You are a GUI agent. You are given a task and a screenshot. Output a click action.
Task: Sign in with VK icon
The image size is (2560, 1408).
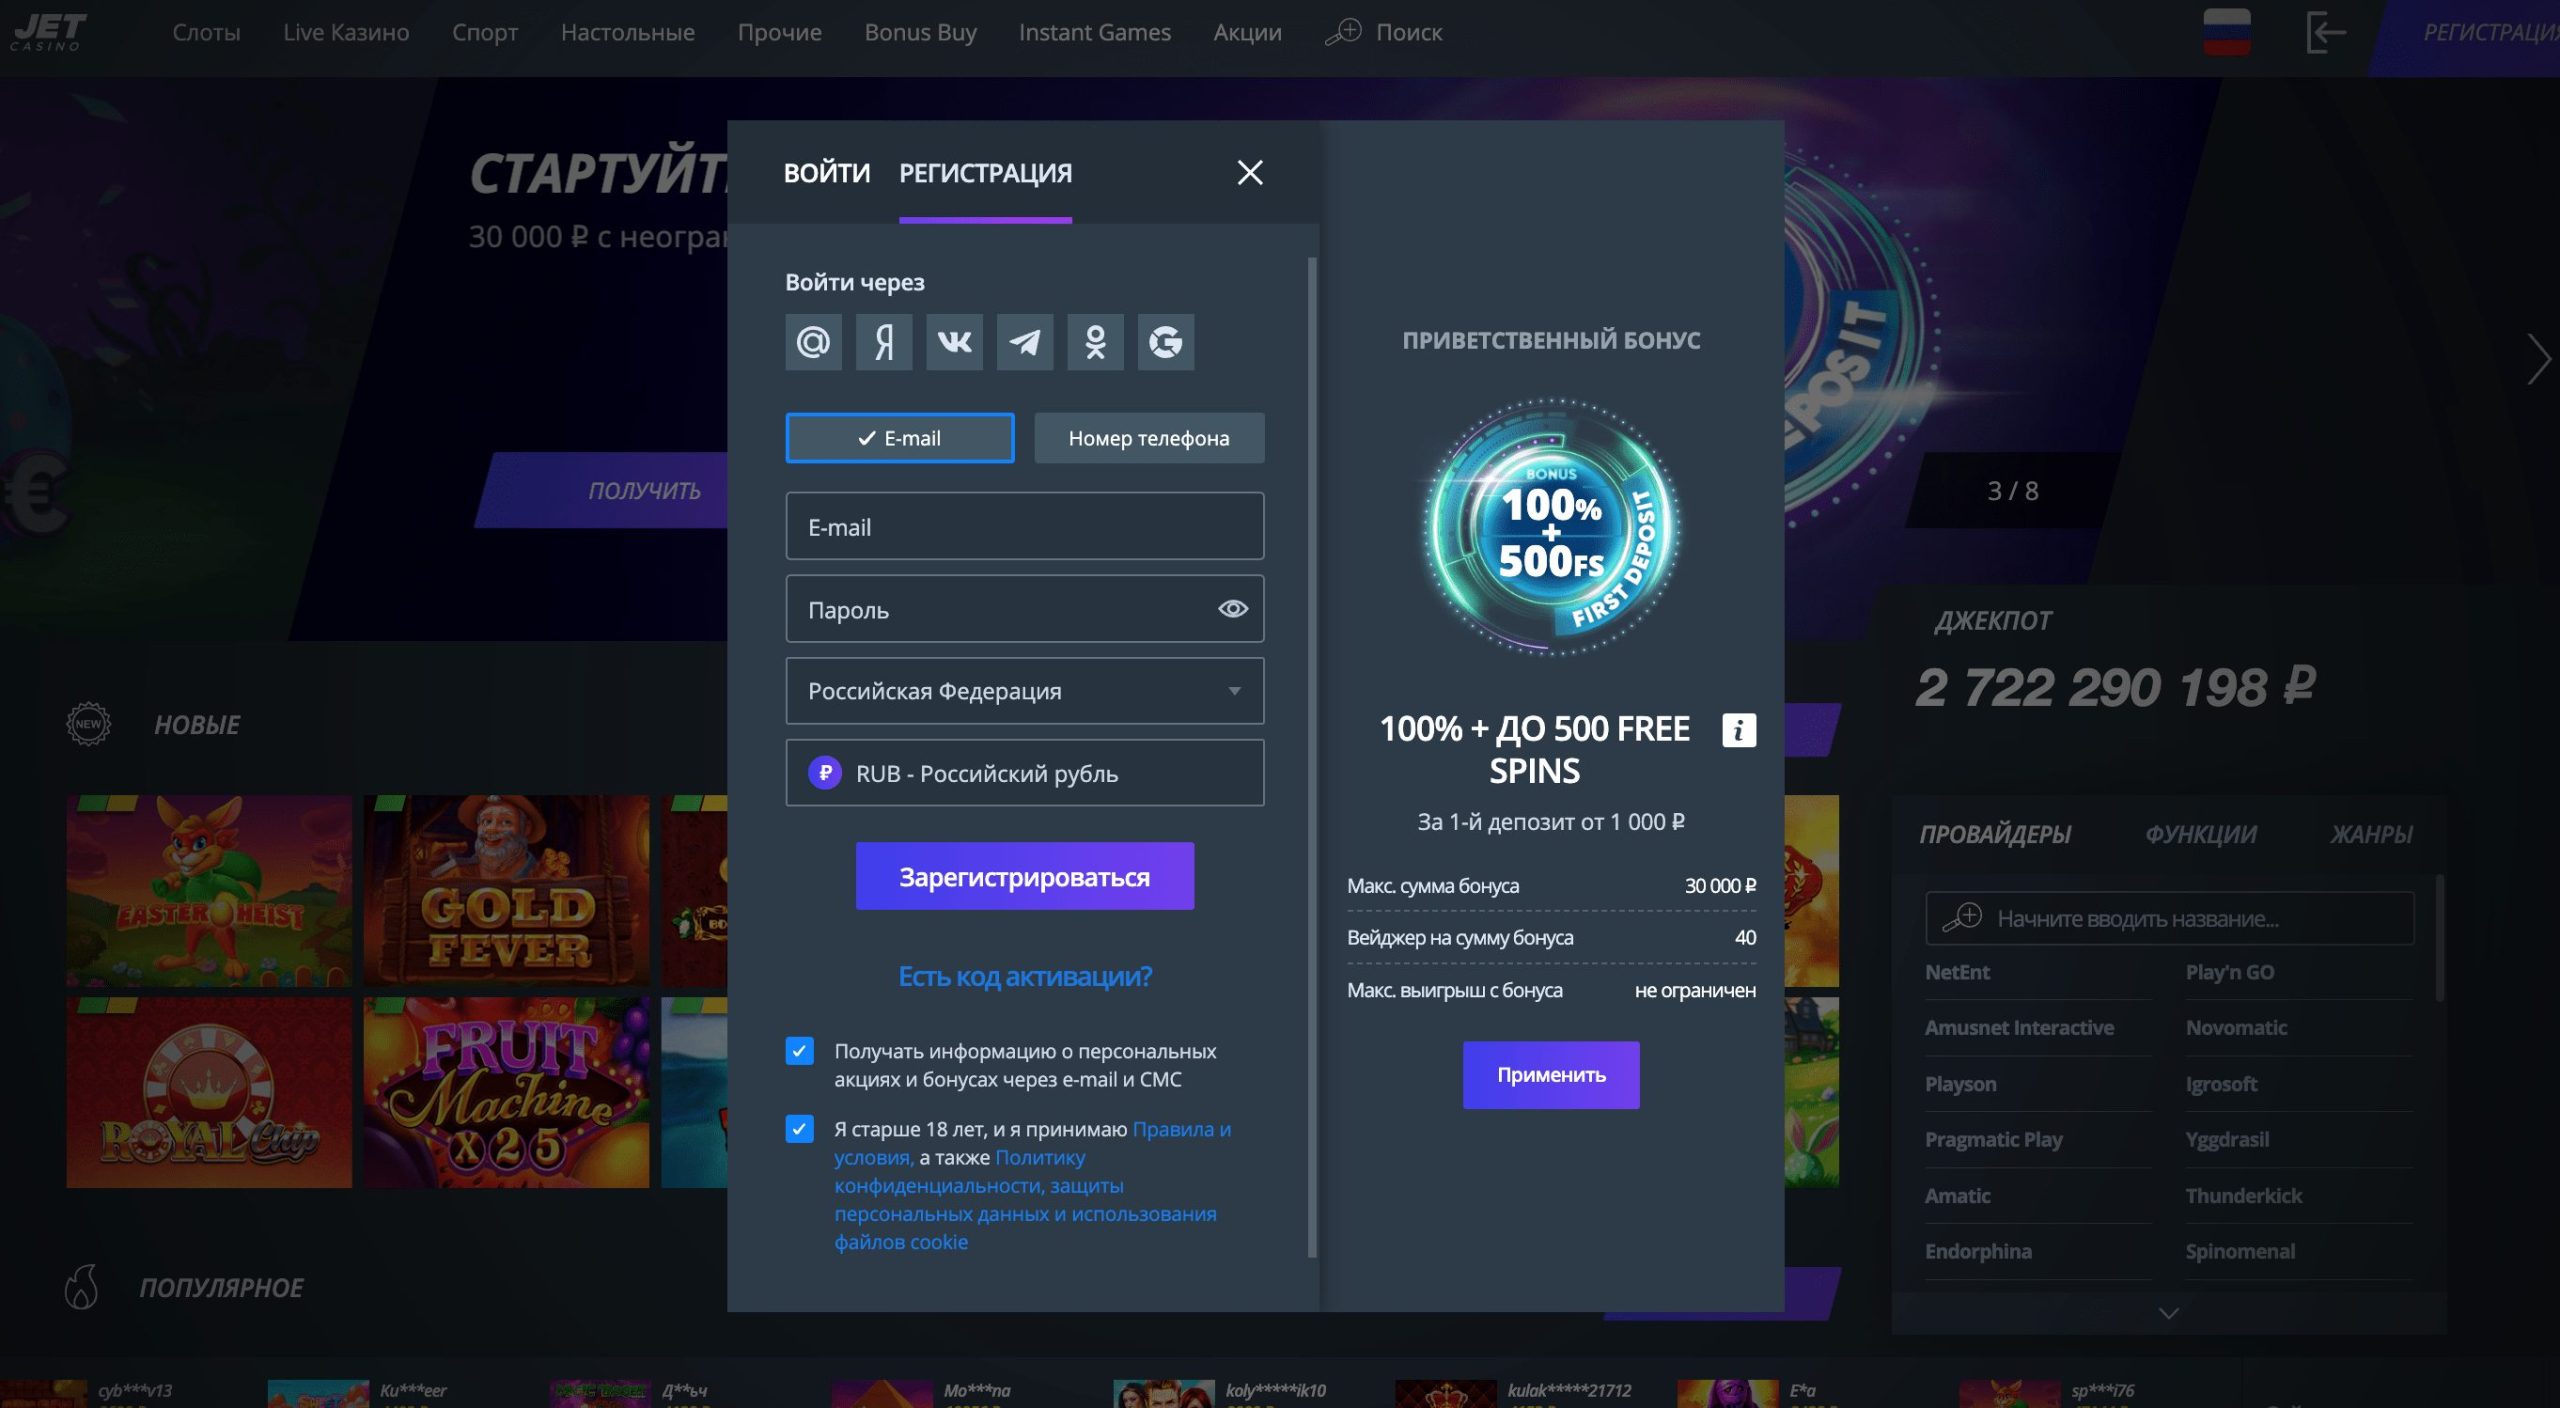tap(954, 342)
